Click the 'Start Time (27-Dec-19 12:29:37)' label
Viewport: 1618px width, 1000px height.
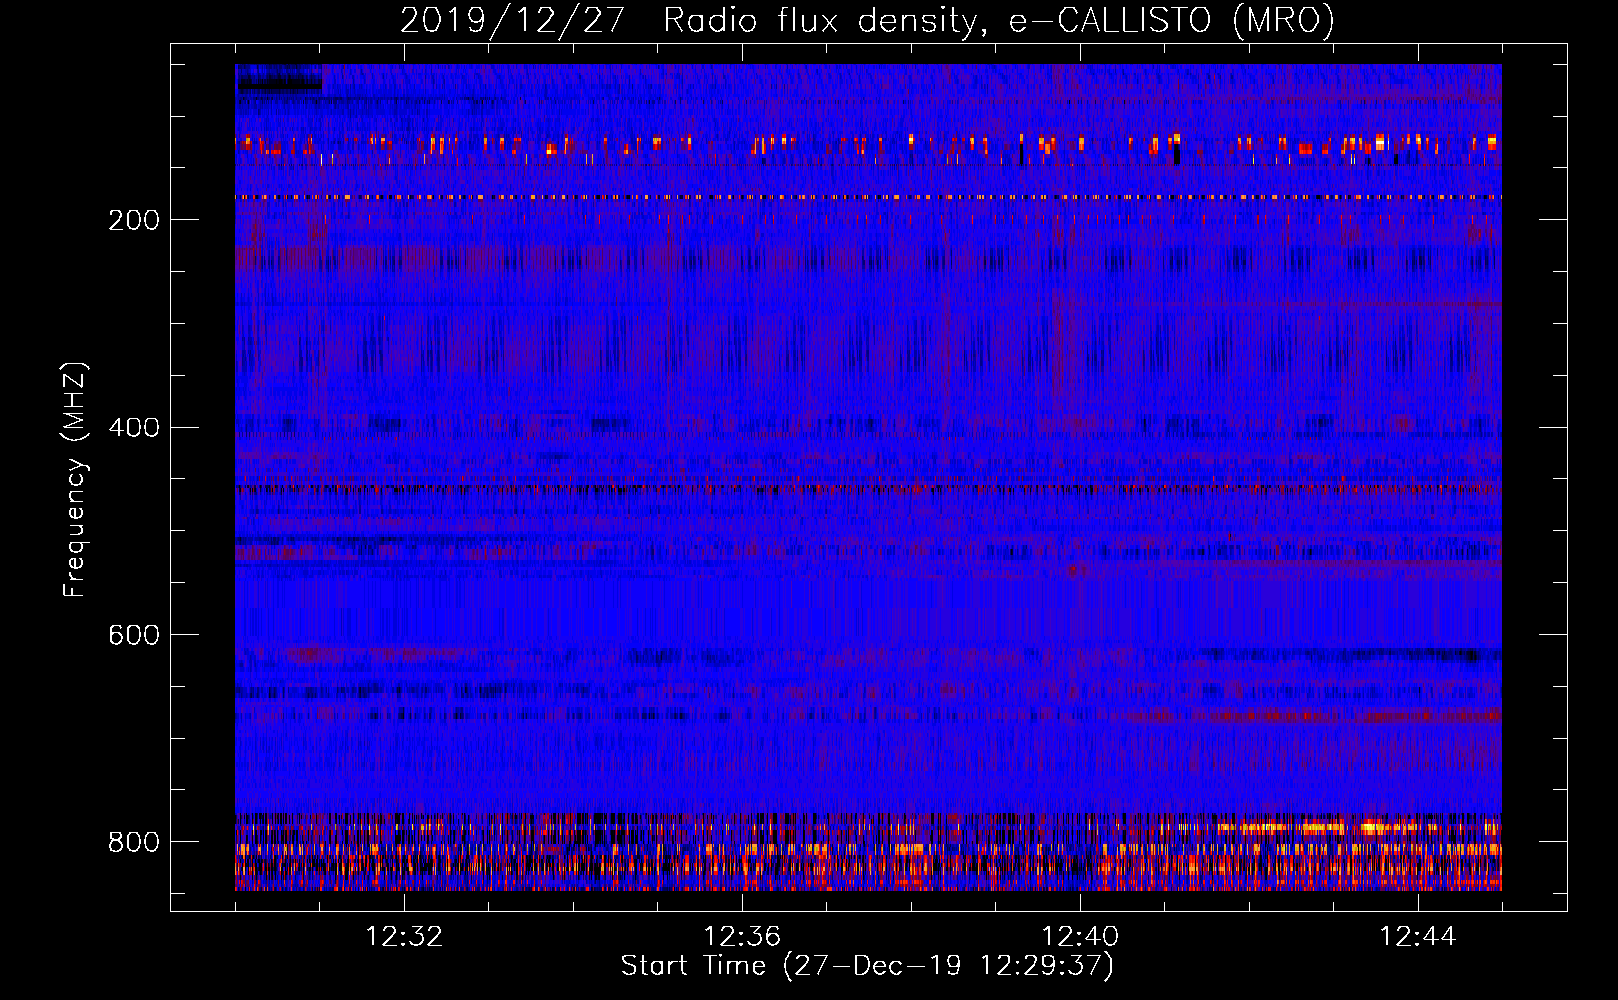[x=867, y=966]
